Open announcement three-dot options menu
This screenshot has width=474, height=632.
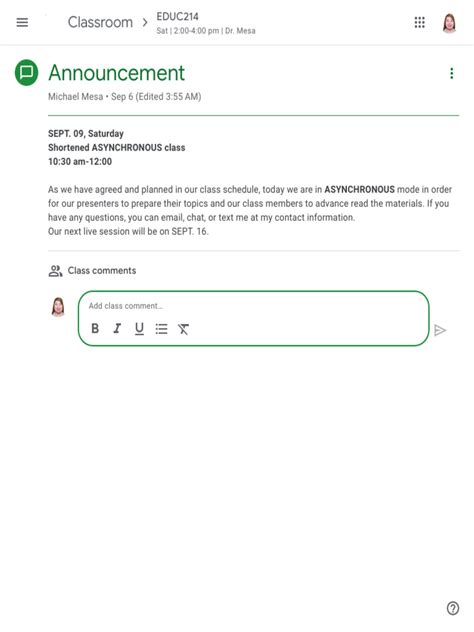click(451, 73)
